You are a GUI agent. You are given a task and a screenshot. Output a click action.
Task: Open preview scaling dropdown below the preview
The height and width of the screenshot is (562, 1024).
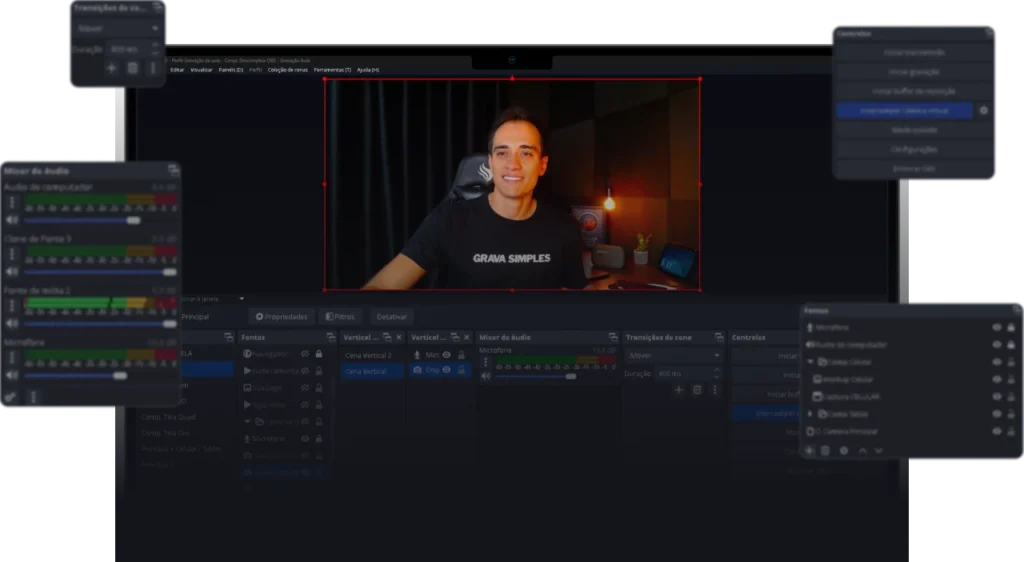(242, 299)
